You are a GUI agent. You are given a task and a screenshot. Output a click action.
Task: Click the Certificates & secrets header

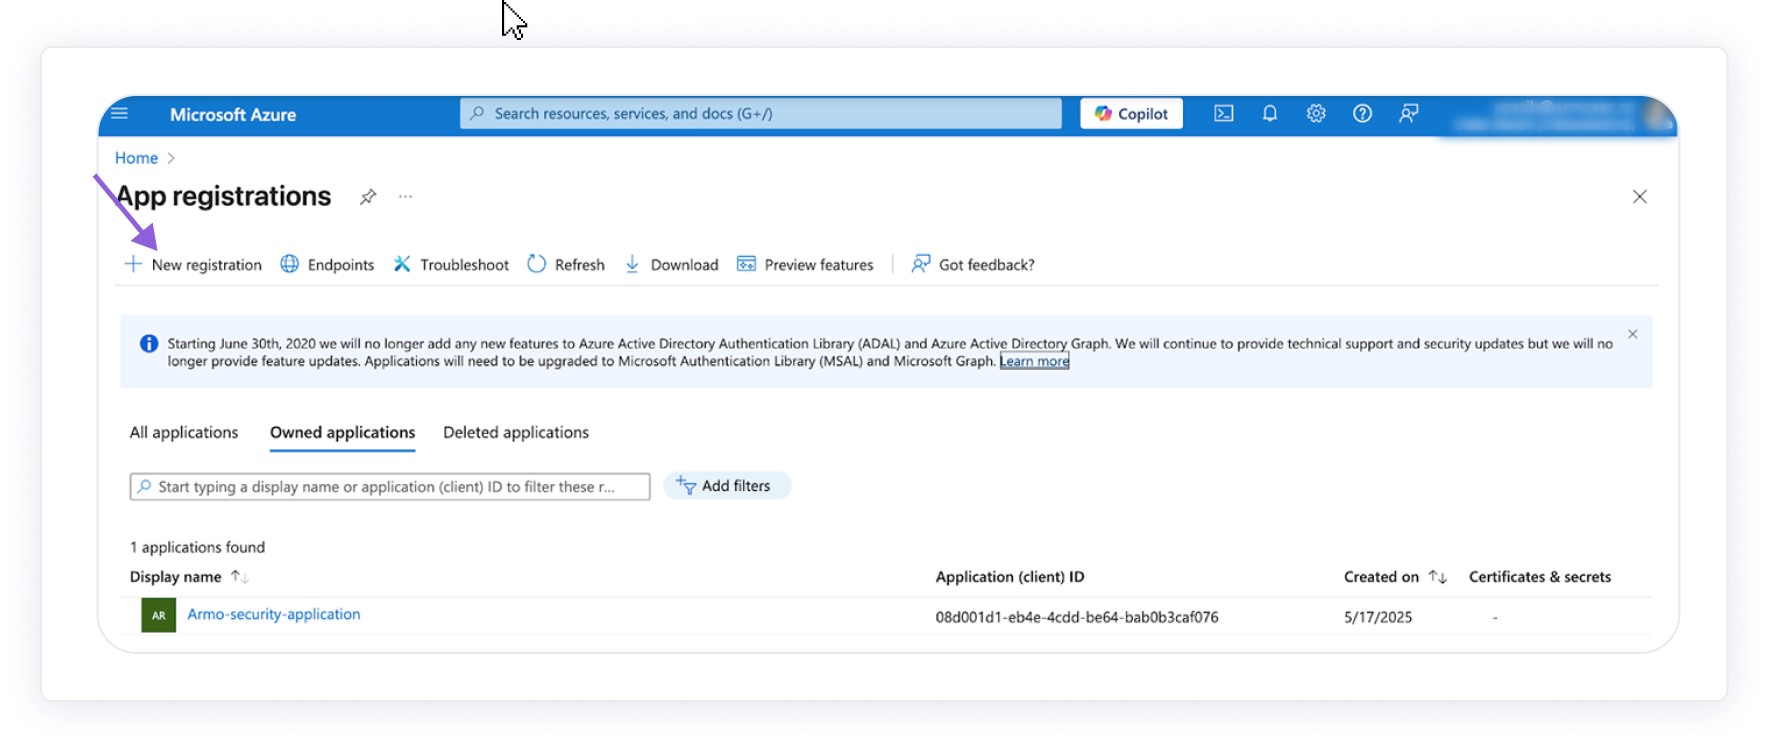(x=1540, y=577)
